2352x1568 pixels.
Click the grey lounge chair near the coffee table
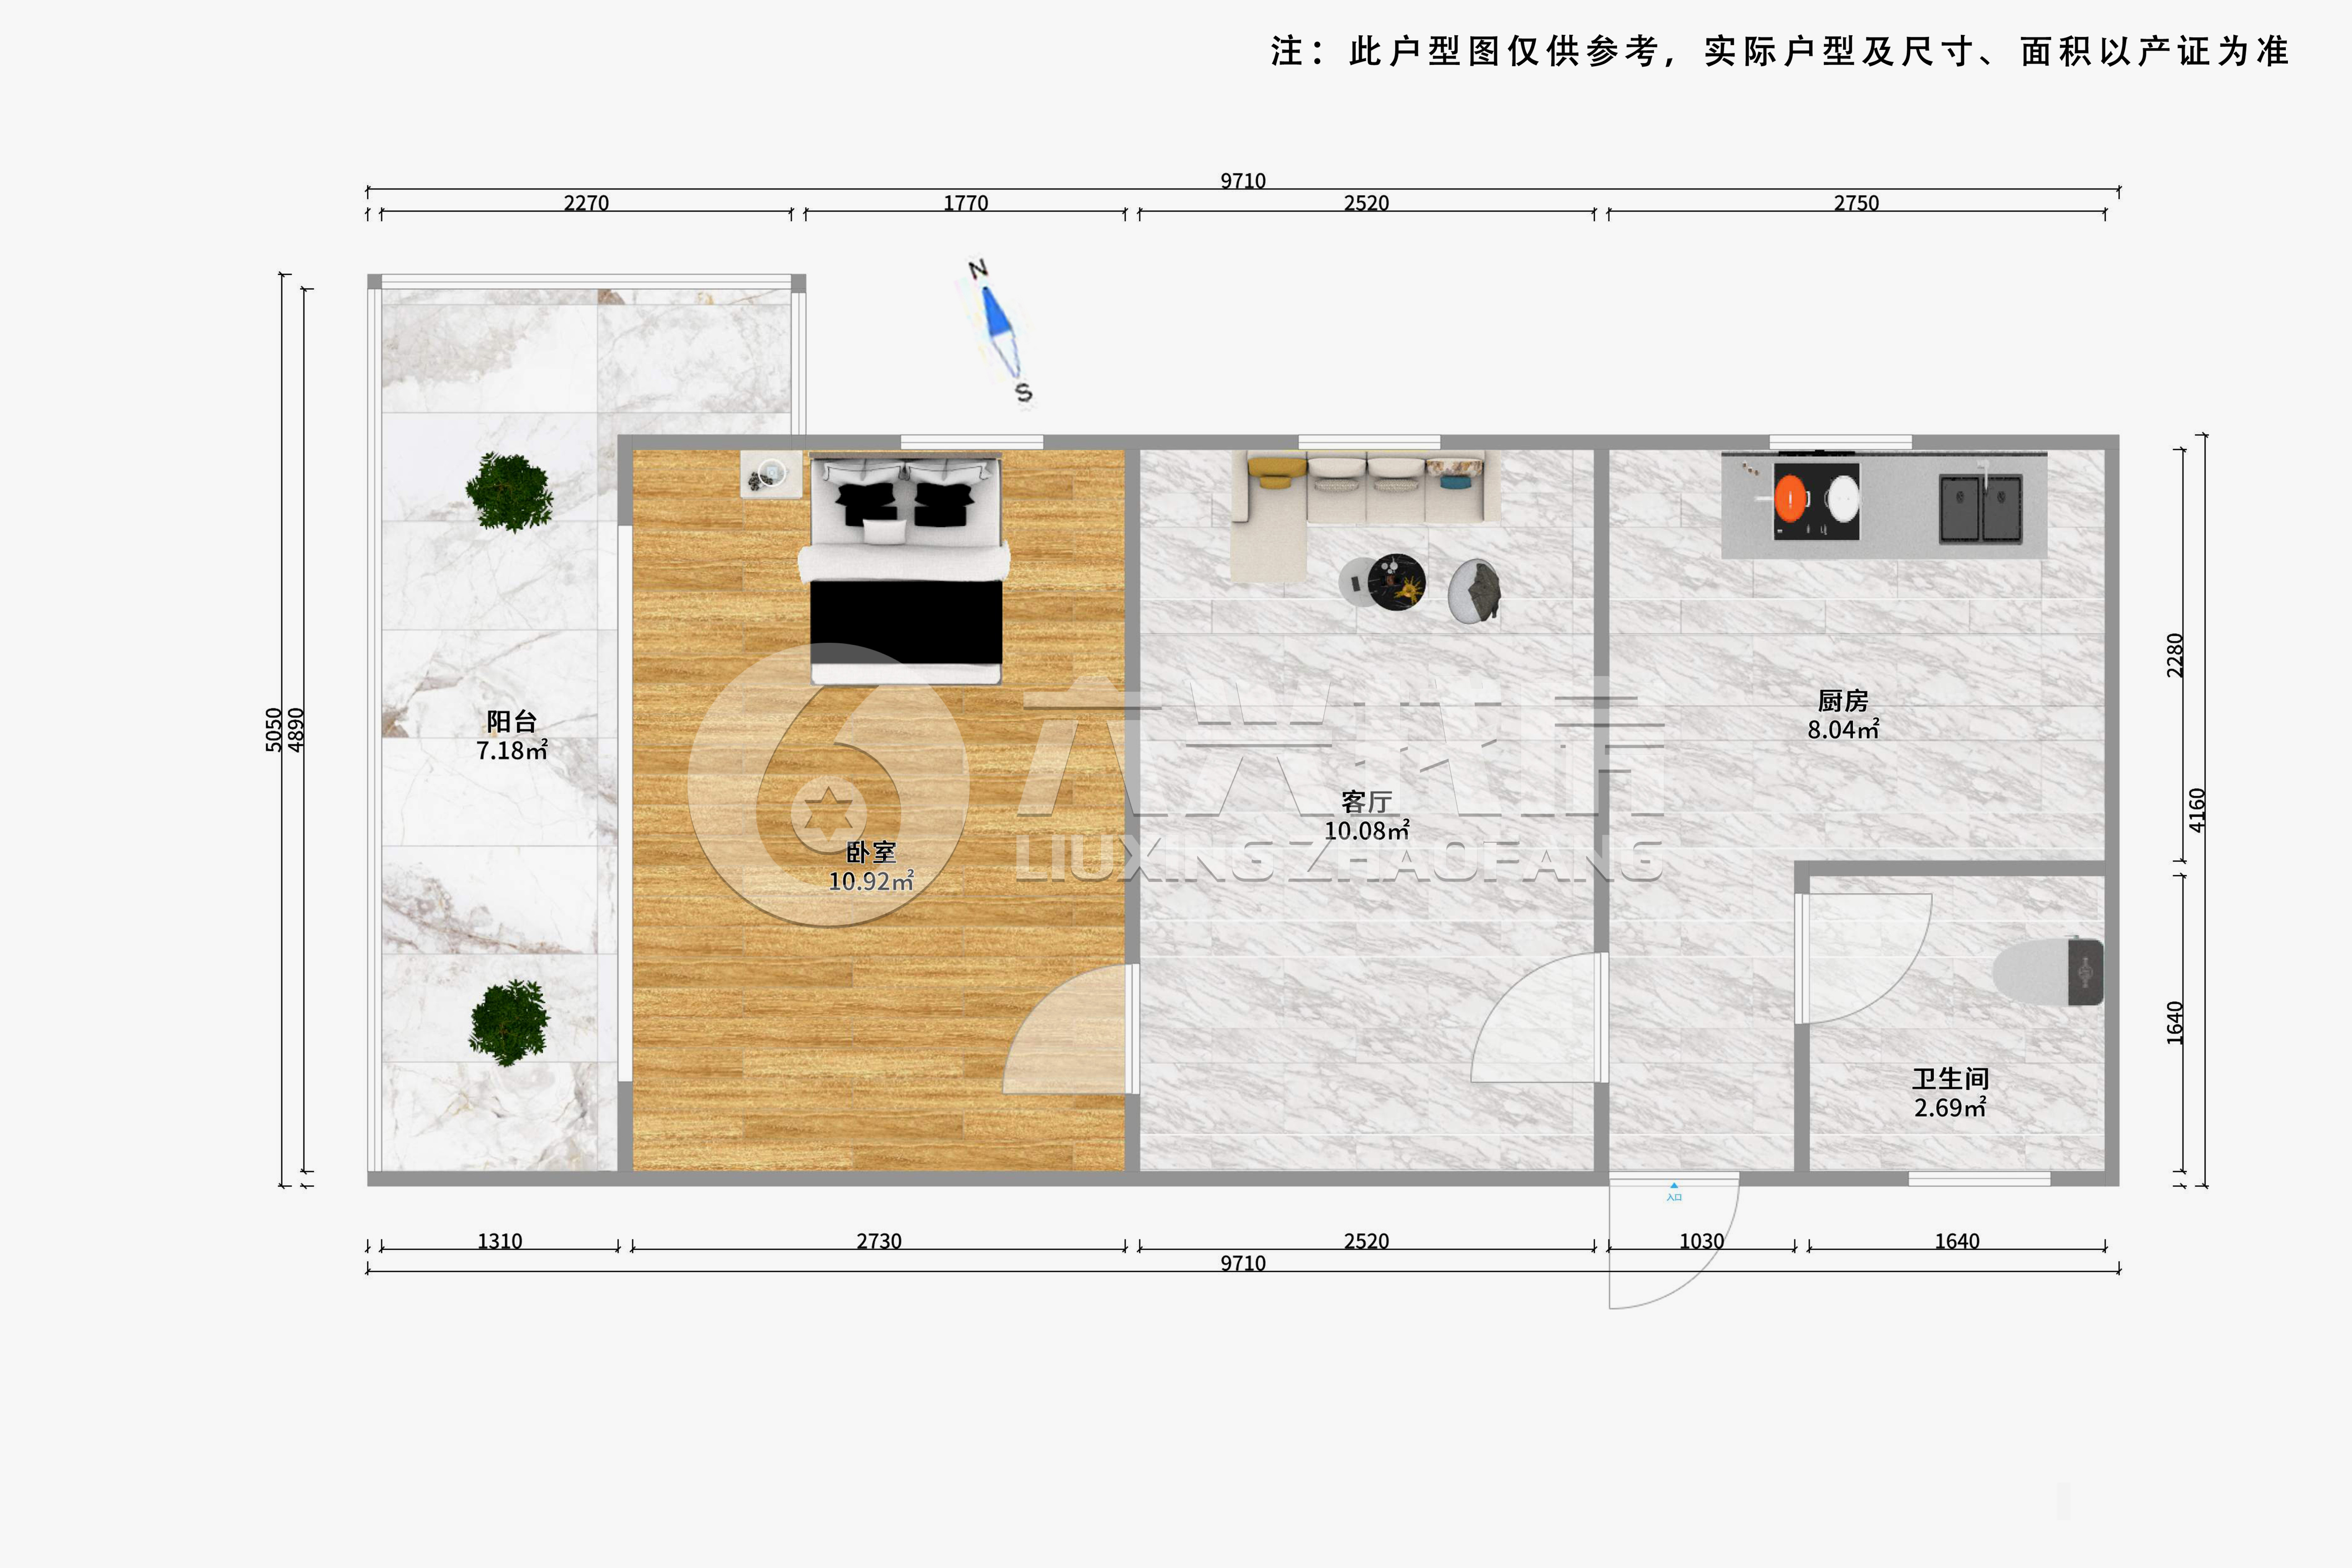click(1474, 591)
